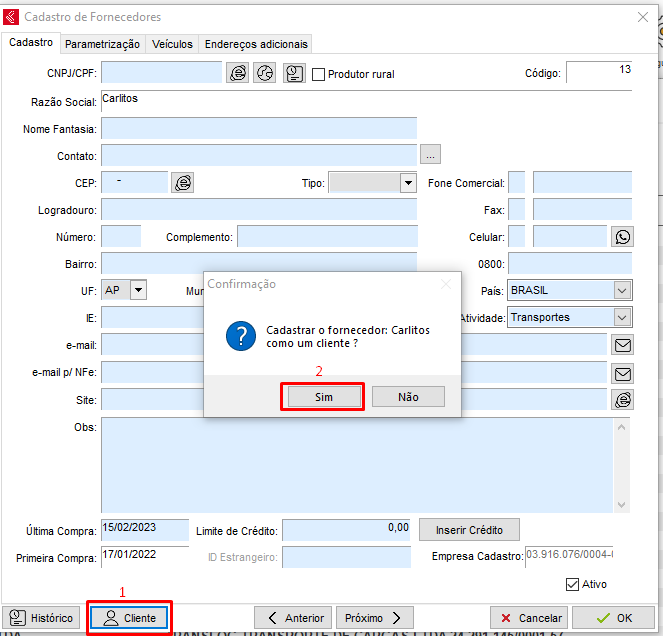
Task: Click the third icon before Produtor rural
Action: [x=294, y=73]
